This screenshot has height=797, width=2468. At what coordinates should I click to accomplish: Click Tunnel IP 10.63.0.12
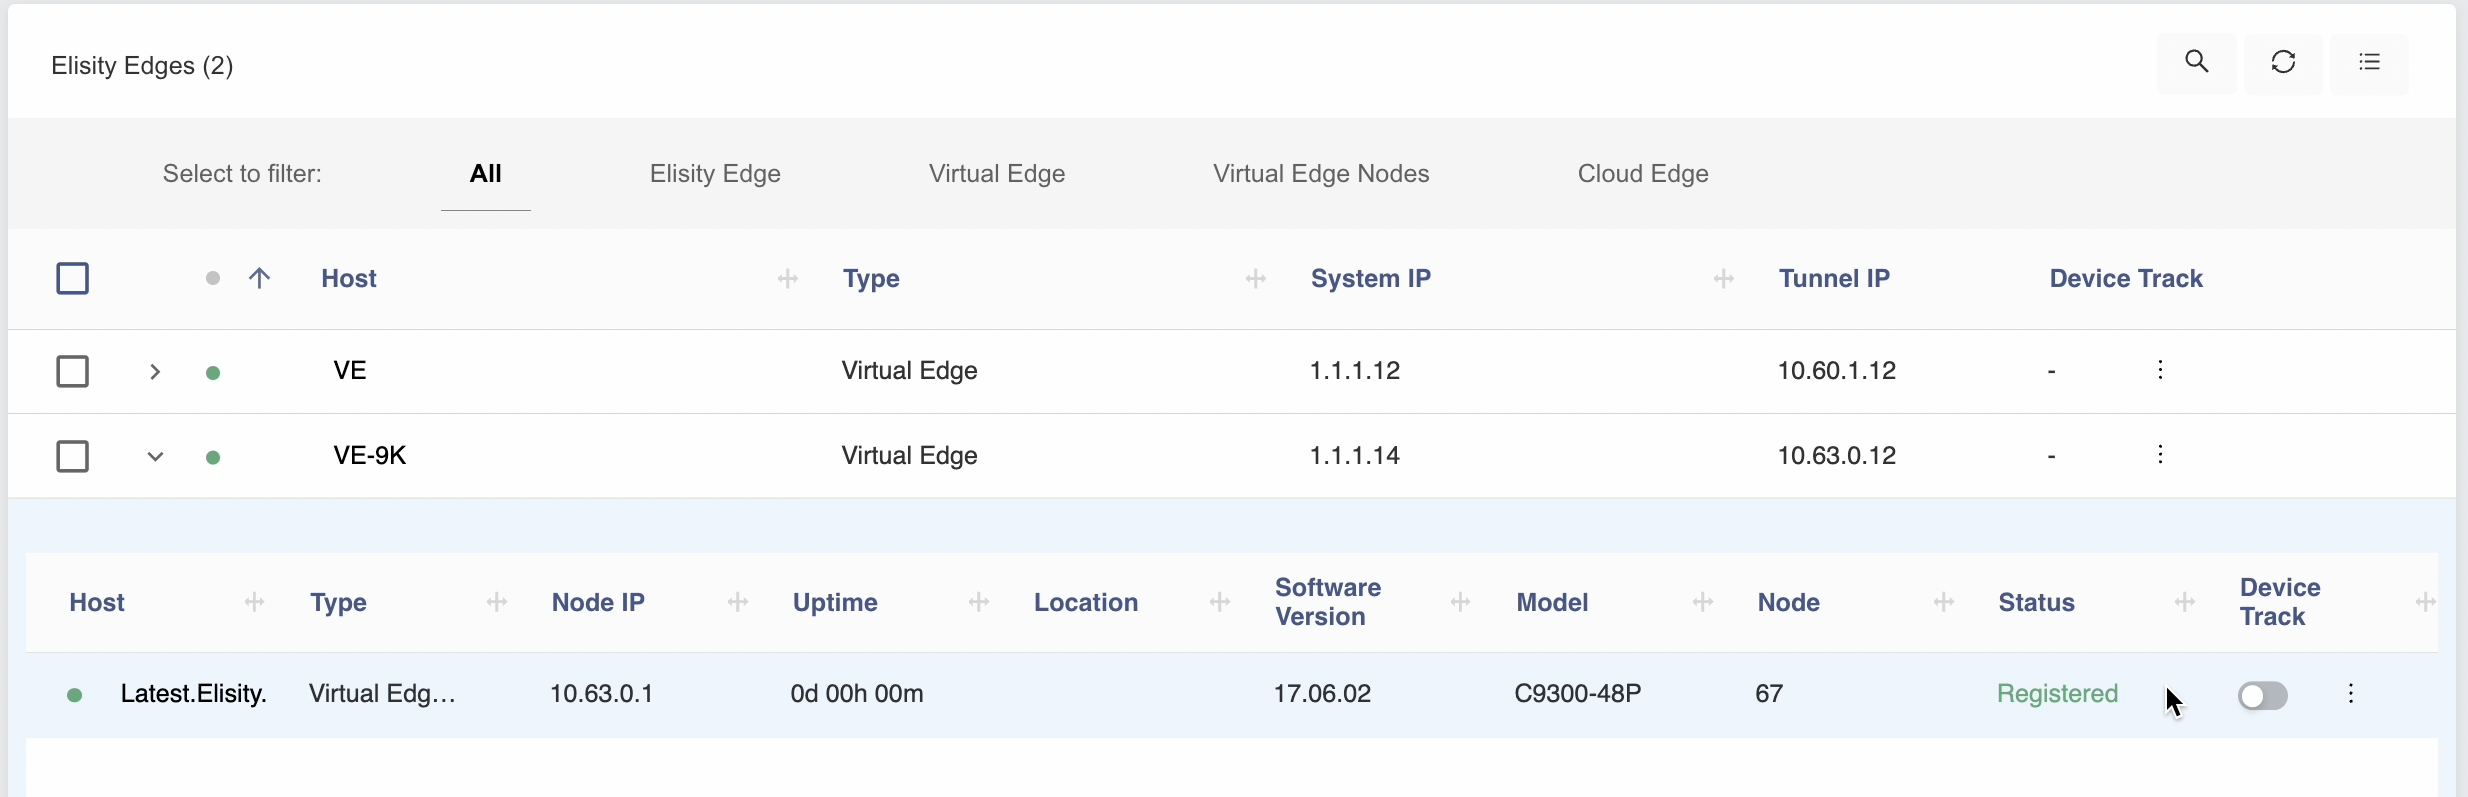pyautogui.click(x=1837, y=455)
